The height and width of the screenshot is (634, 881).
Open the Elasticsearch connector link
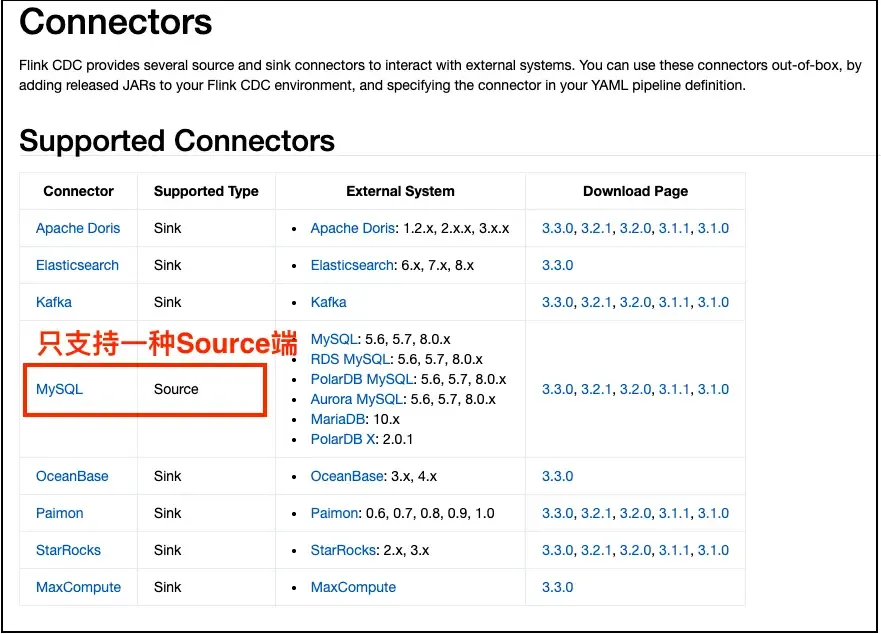[x=77, y=265]
